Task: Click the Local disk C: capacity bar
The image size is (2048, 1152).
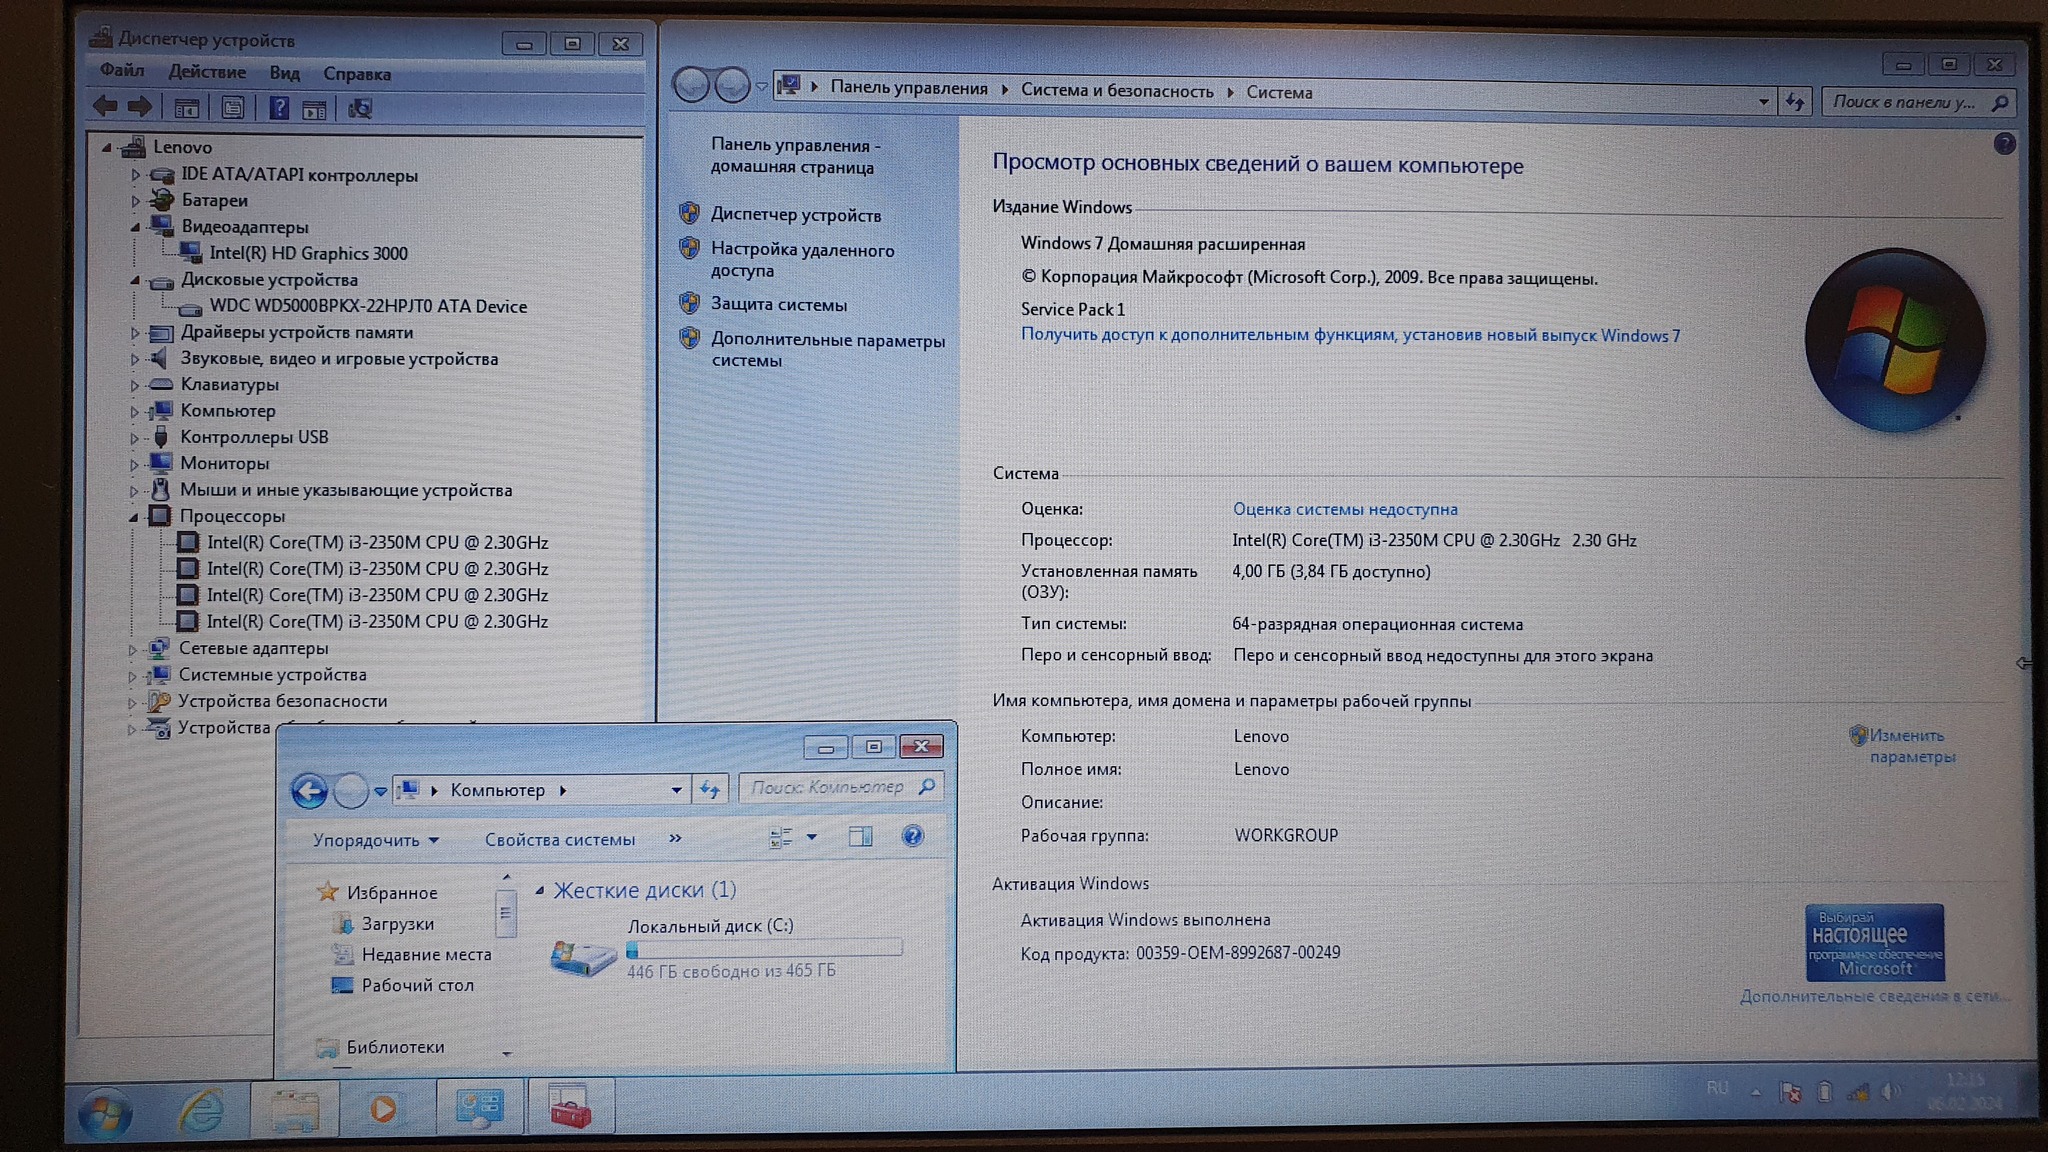Action: [764, 948]
